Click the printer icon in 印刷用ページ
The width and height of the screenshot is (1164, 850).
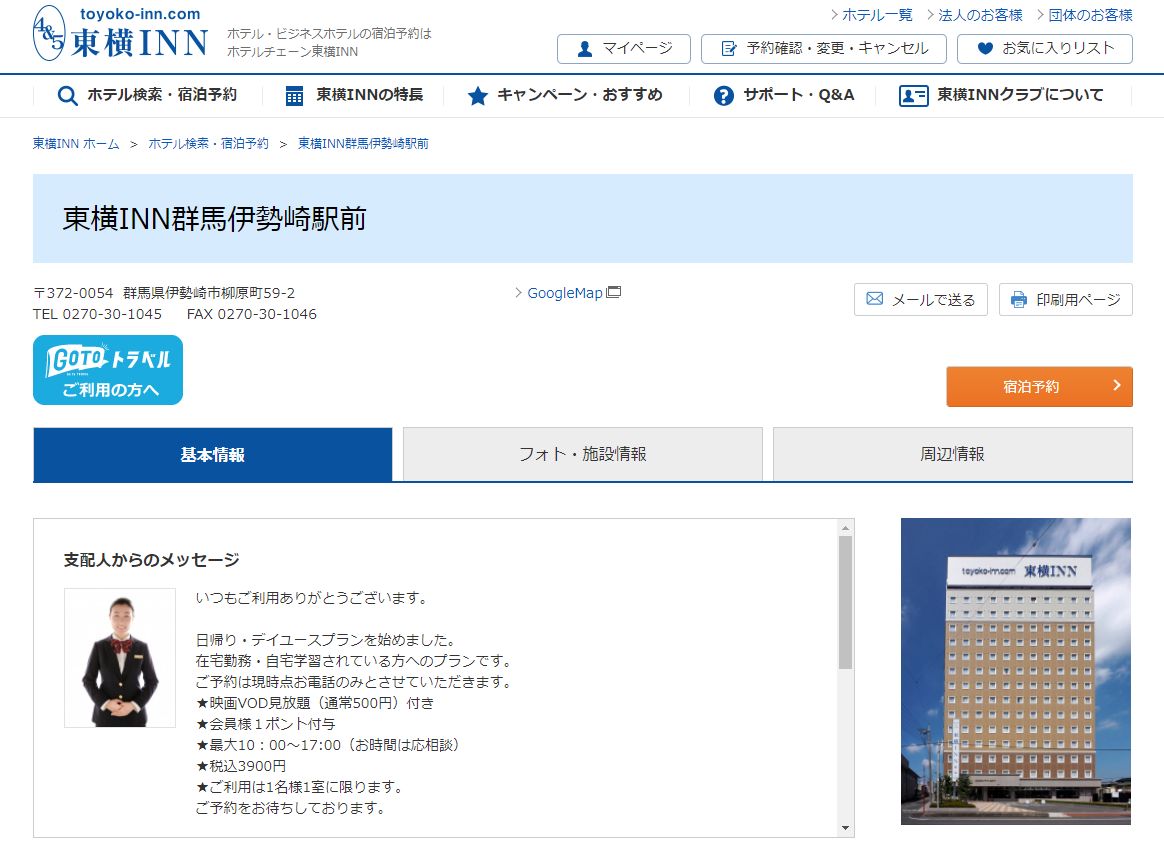1019,299
